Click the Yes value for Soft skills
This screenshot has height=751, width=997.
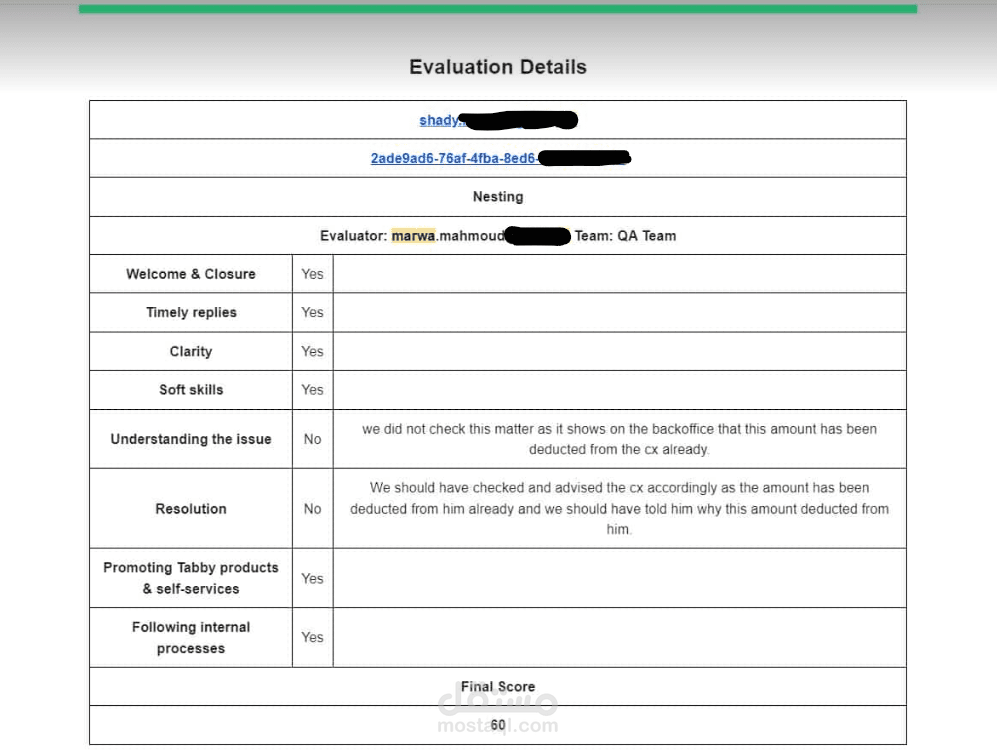(x=312, y=390)
